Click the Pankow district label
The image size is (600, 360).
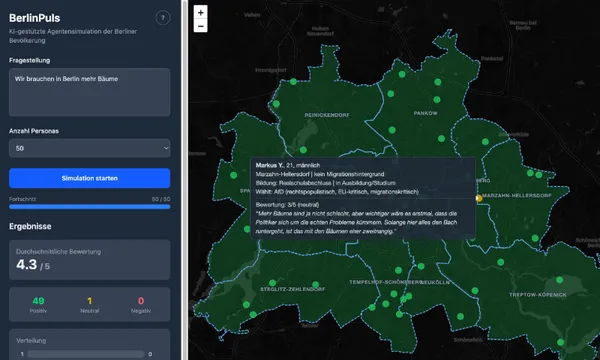click(x=426, y=113)
